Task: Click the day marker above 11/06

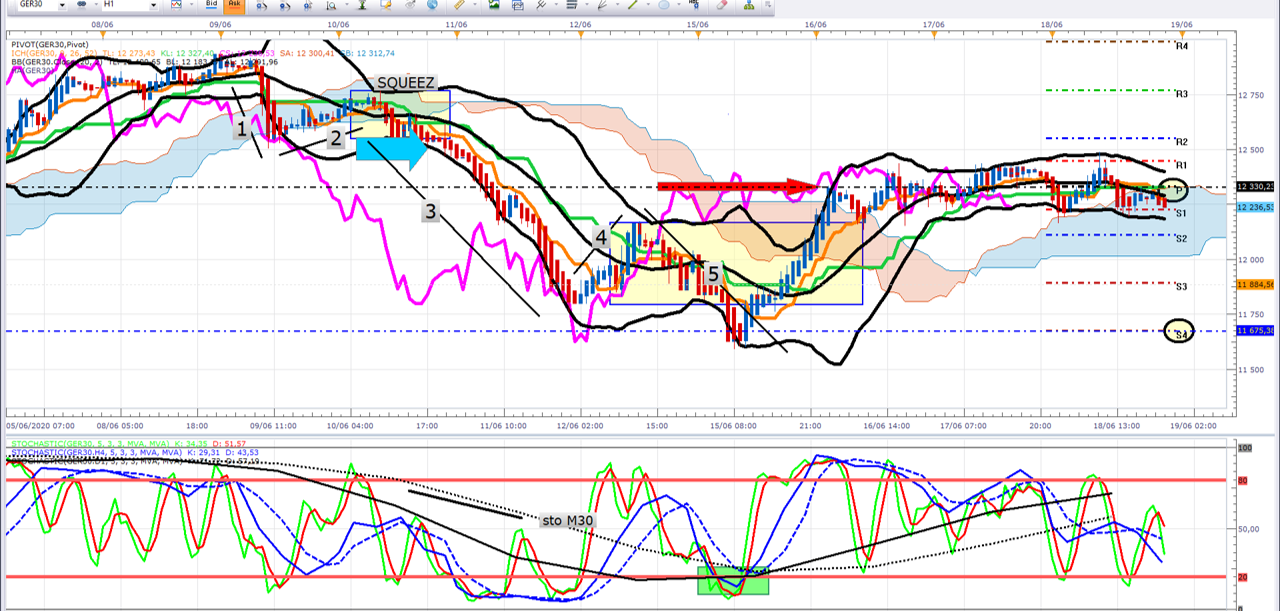Action: [456, 34]
